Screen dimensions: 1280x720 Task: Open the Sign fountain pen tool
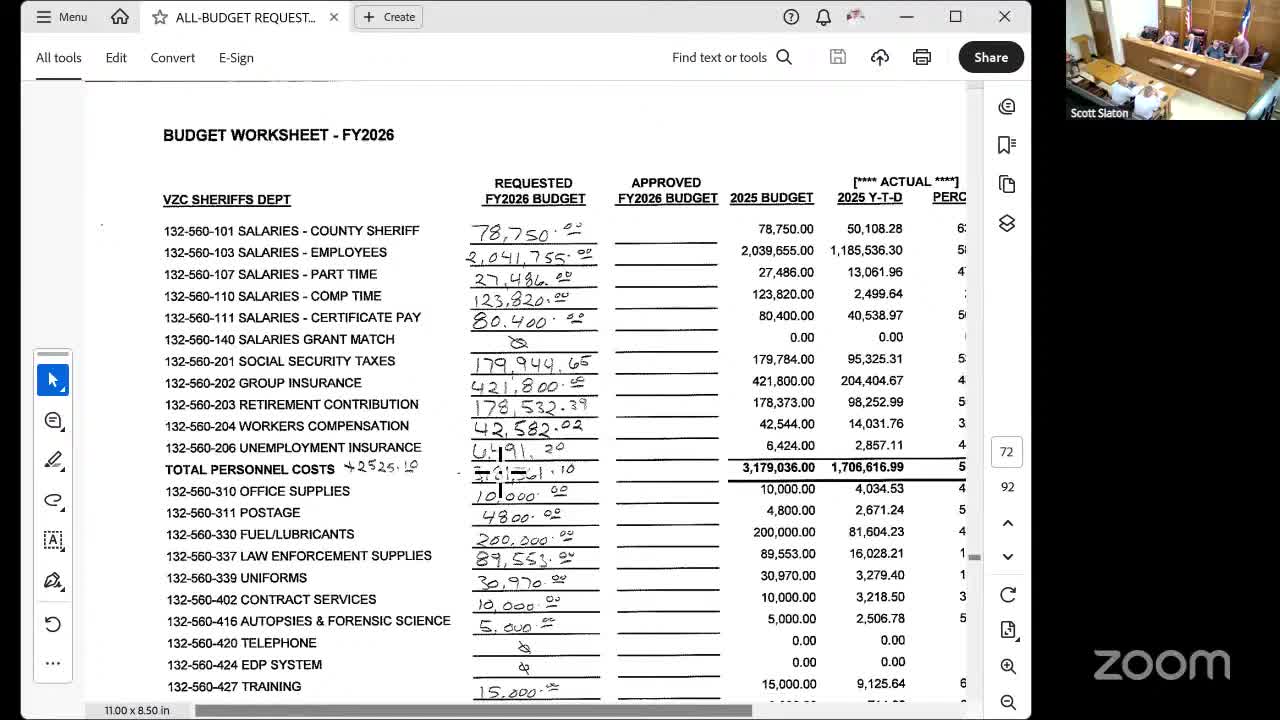(x=53, y=581)
